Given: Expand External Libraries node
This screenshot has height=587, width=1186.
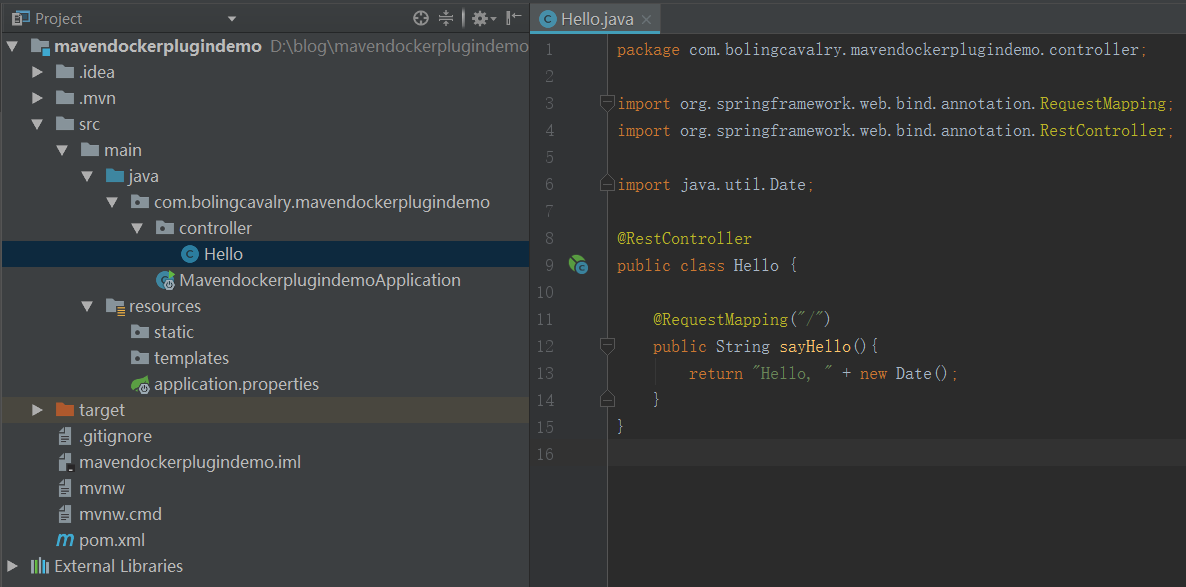Looking at the screenshot, I should coord(11,566).
